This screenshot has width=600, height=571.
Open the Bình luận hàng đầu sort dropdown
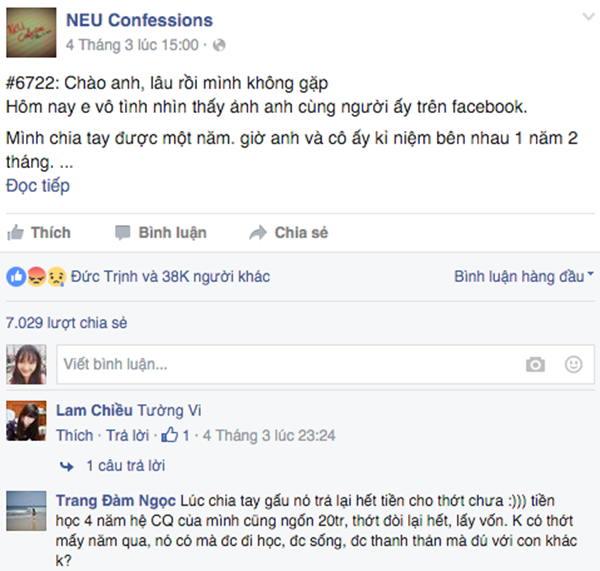pos(524,276)
